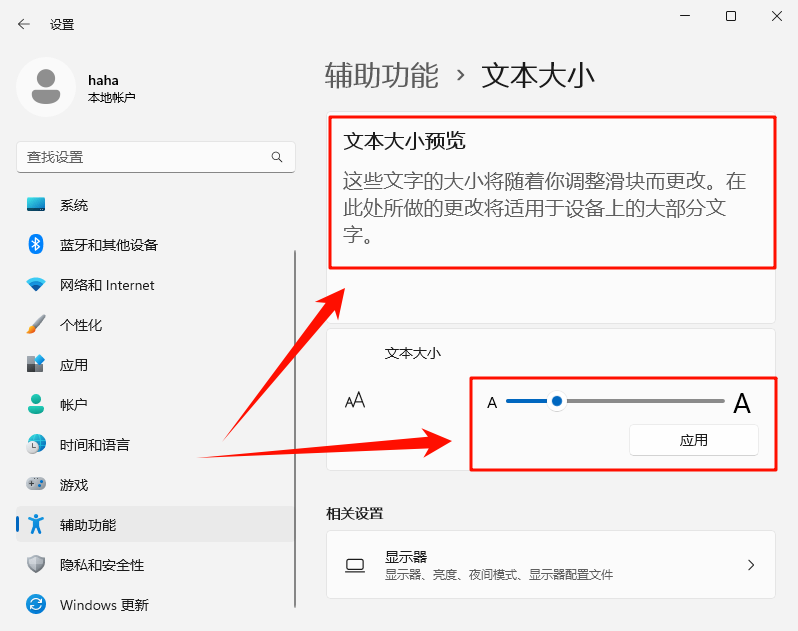Viewport: 798px width, 631px height.
Task: Open Windows 更新 page
Action: point(155,605)
